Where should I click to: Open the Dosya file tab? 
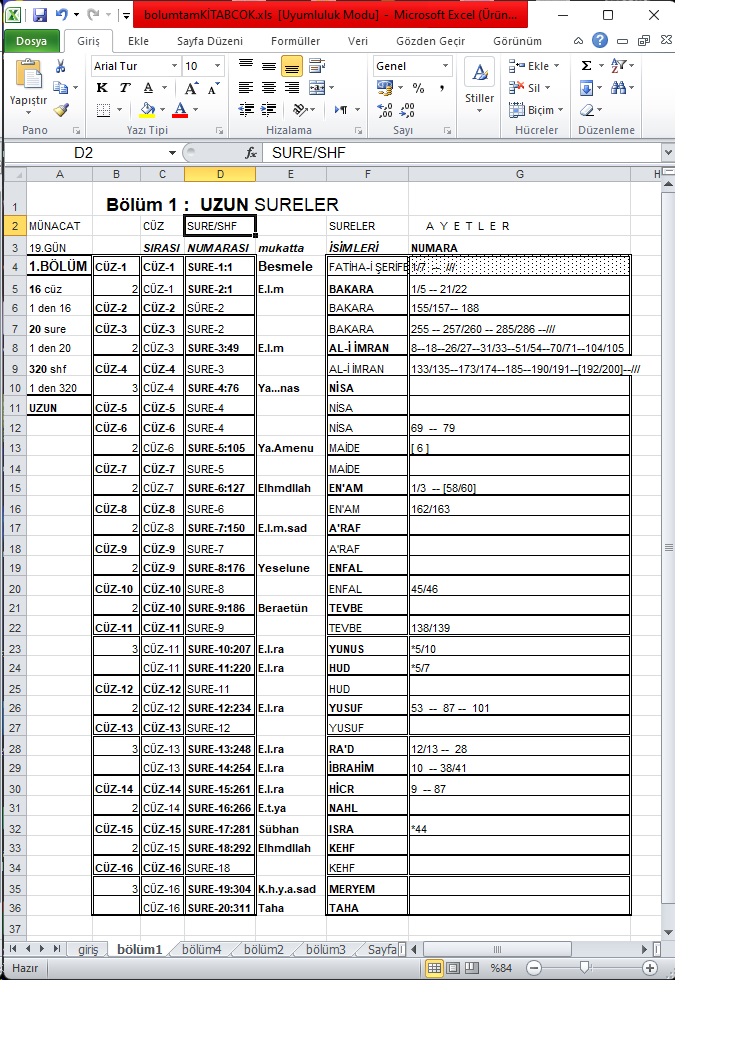(x=31, y=41)
